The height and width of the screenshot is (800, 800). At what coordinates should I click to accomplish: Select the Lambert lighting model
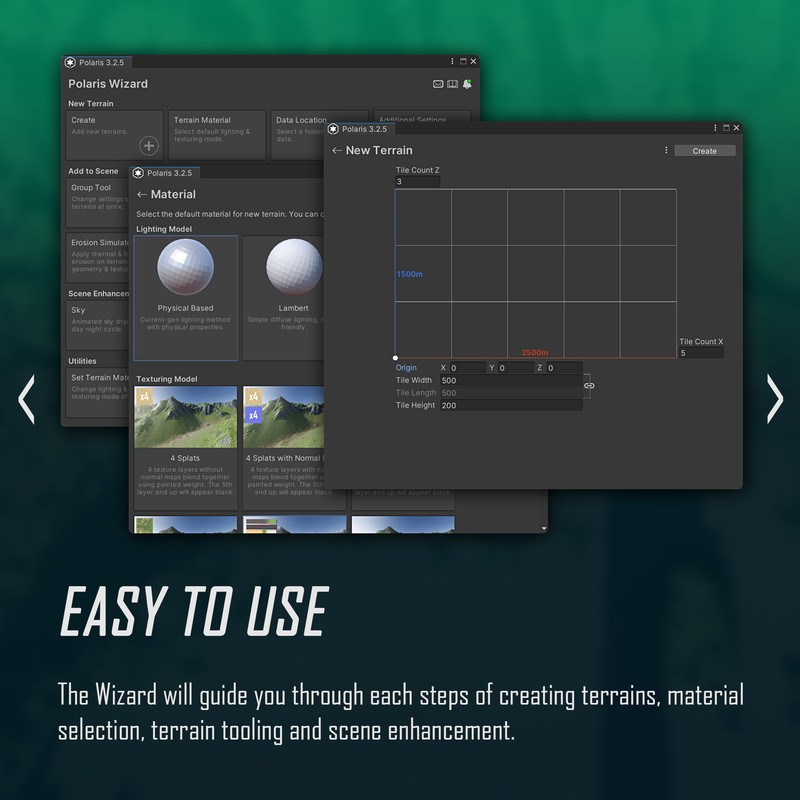tap(284, 298)
